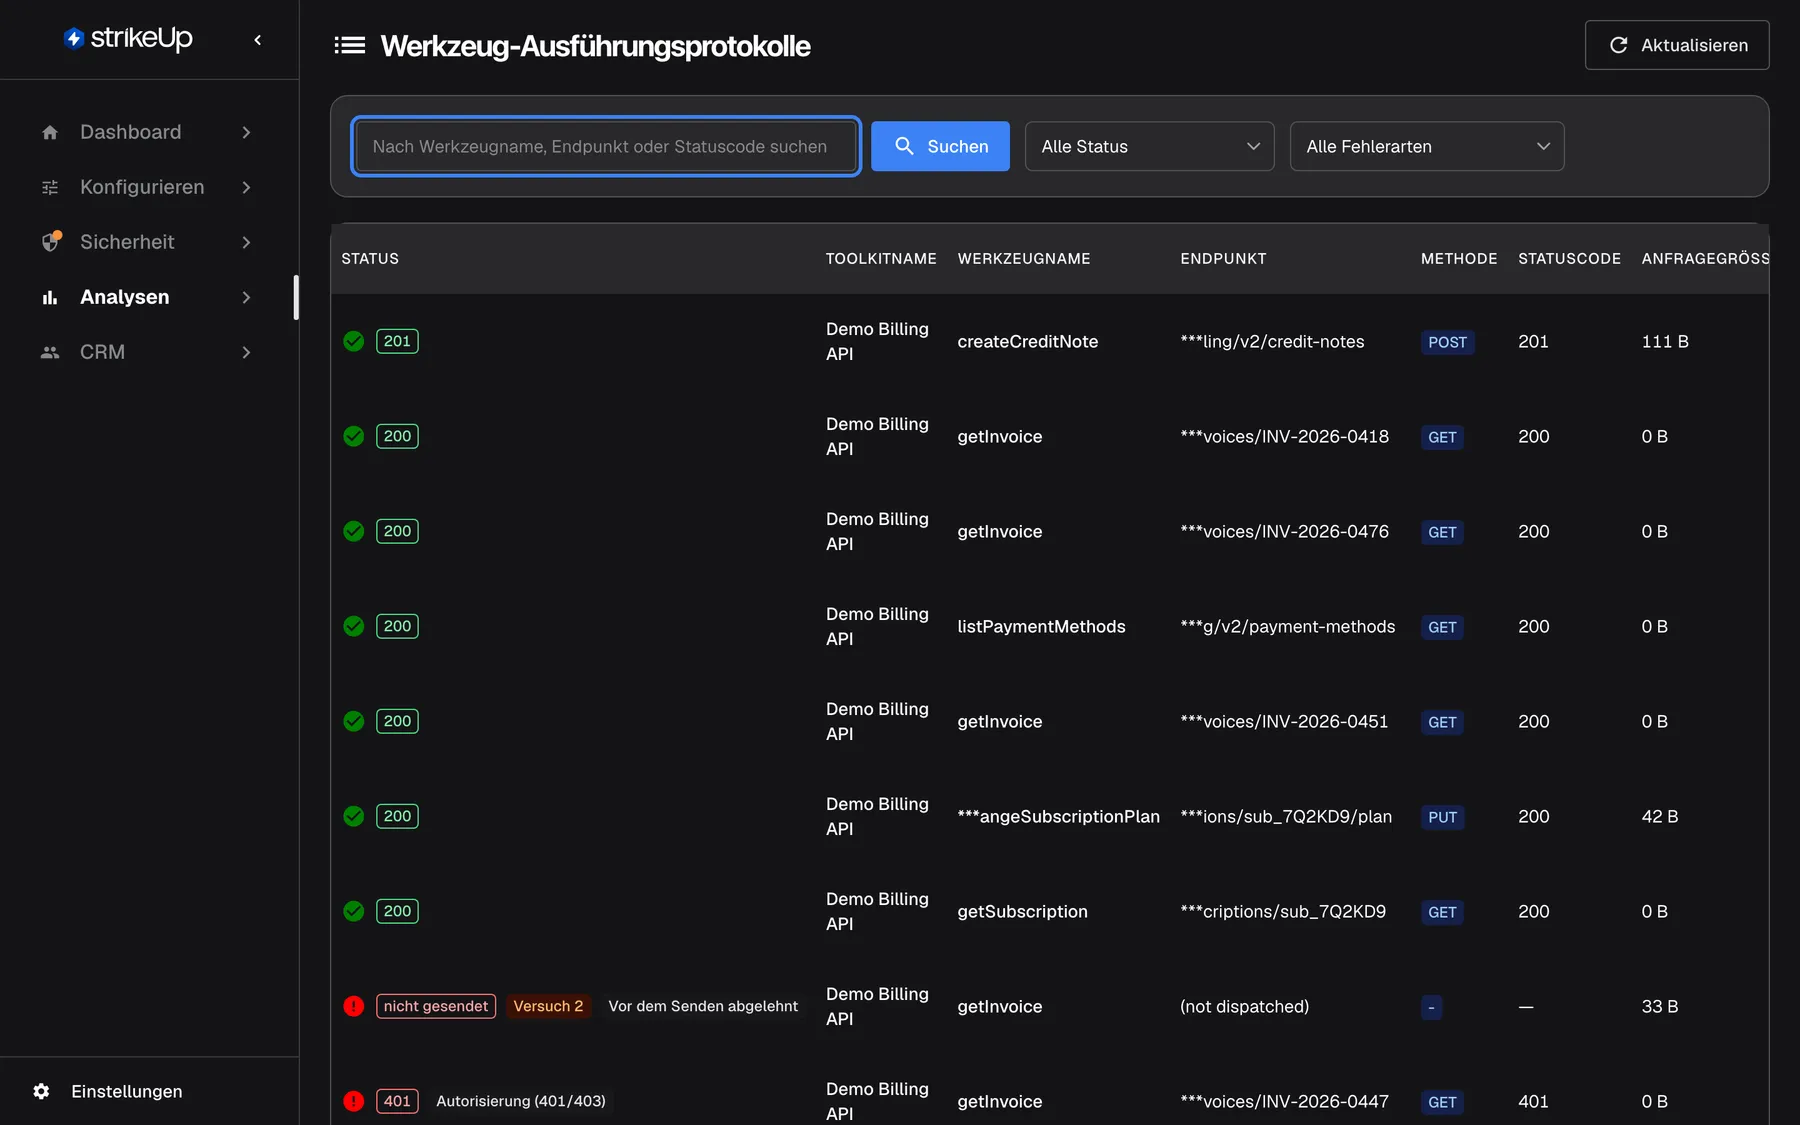Viewport: 1800px width, 1125px height.
Task: Click the green check for getSubscription row
Action: pos(354,911)
